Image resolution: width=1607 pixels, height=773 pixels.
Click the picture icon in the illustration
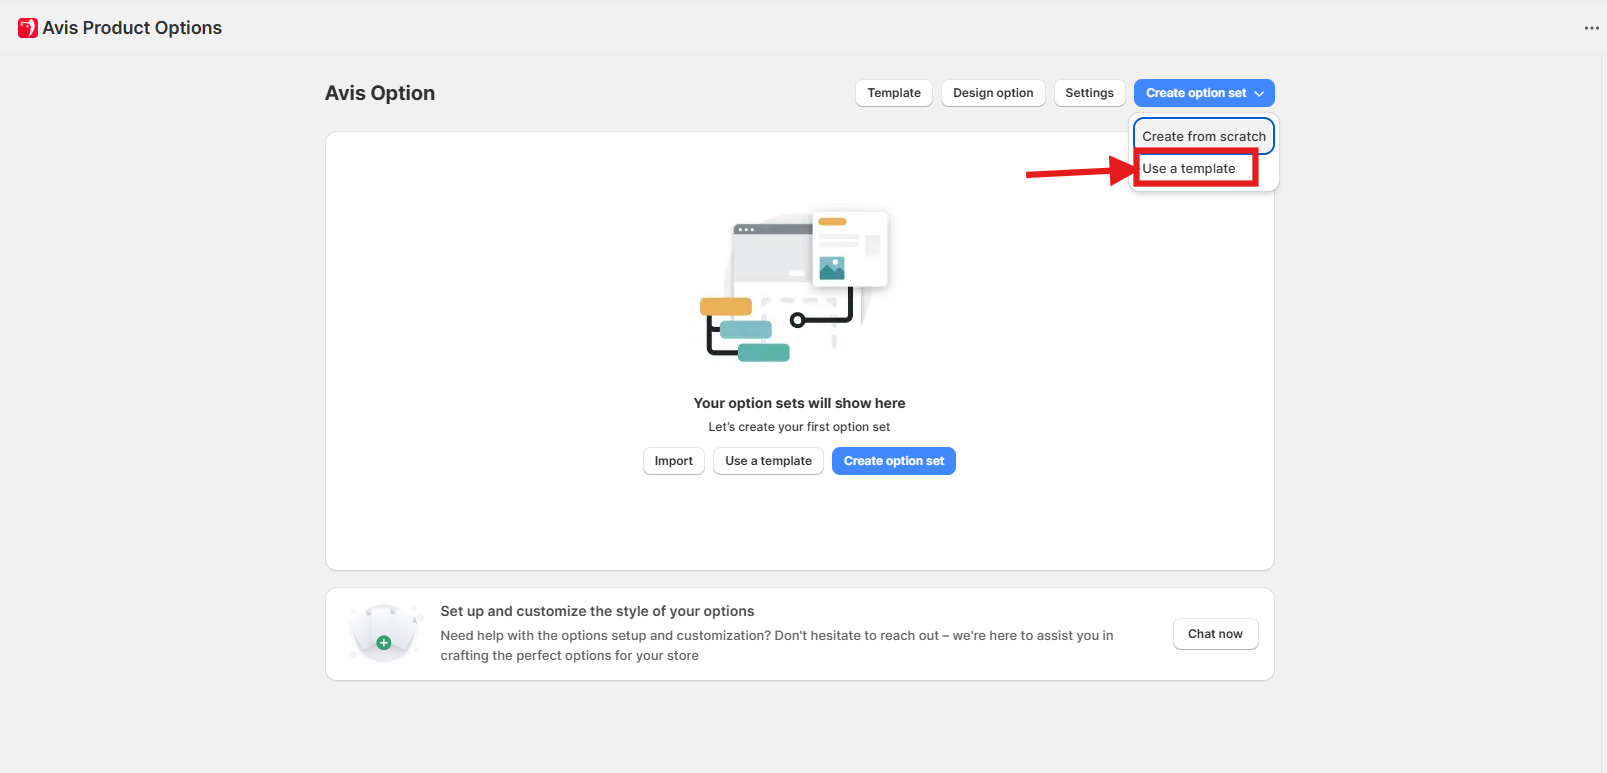[x=831, y=268]
